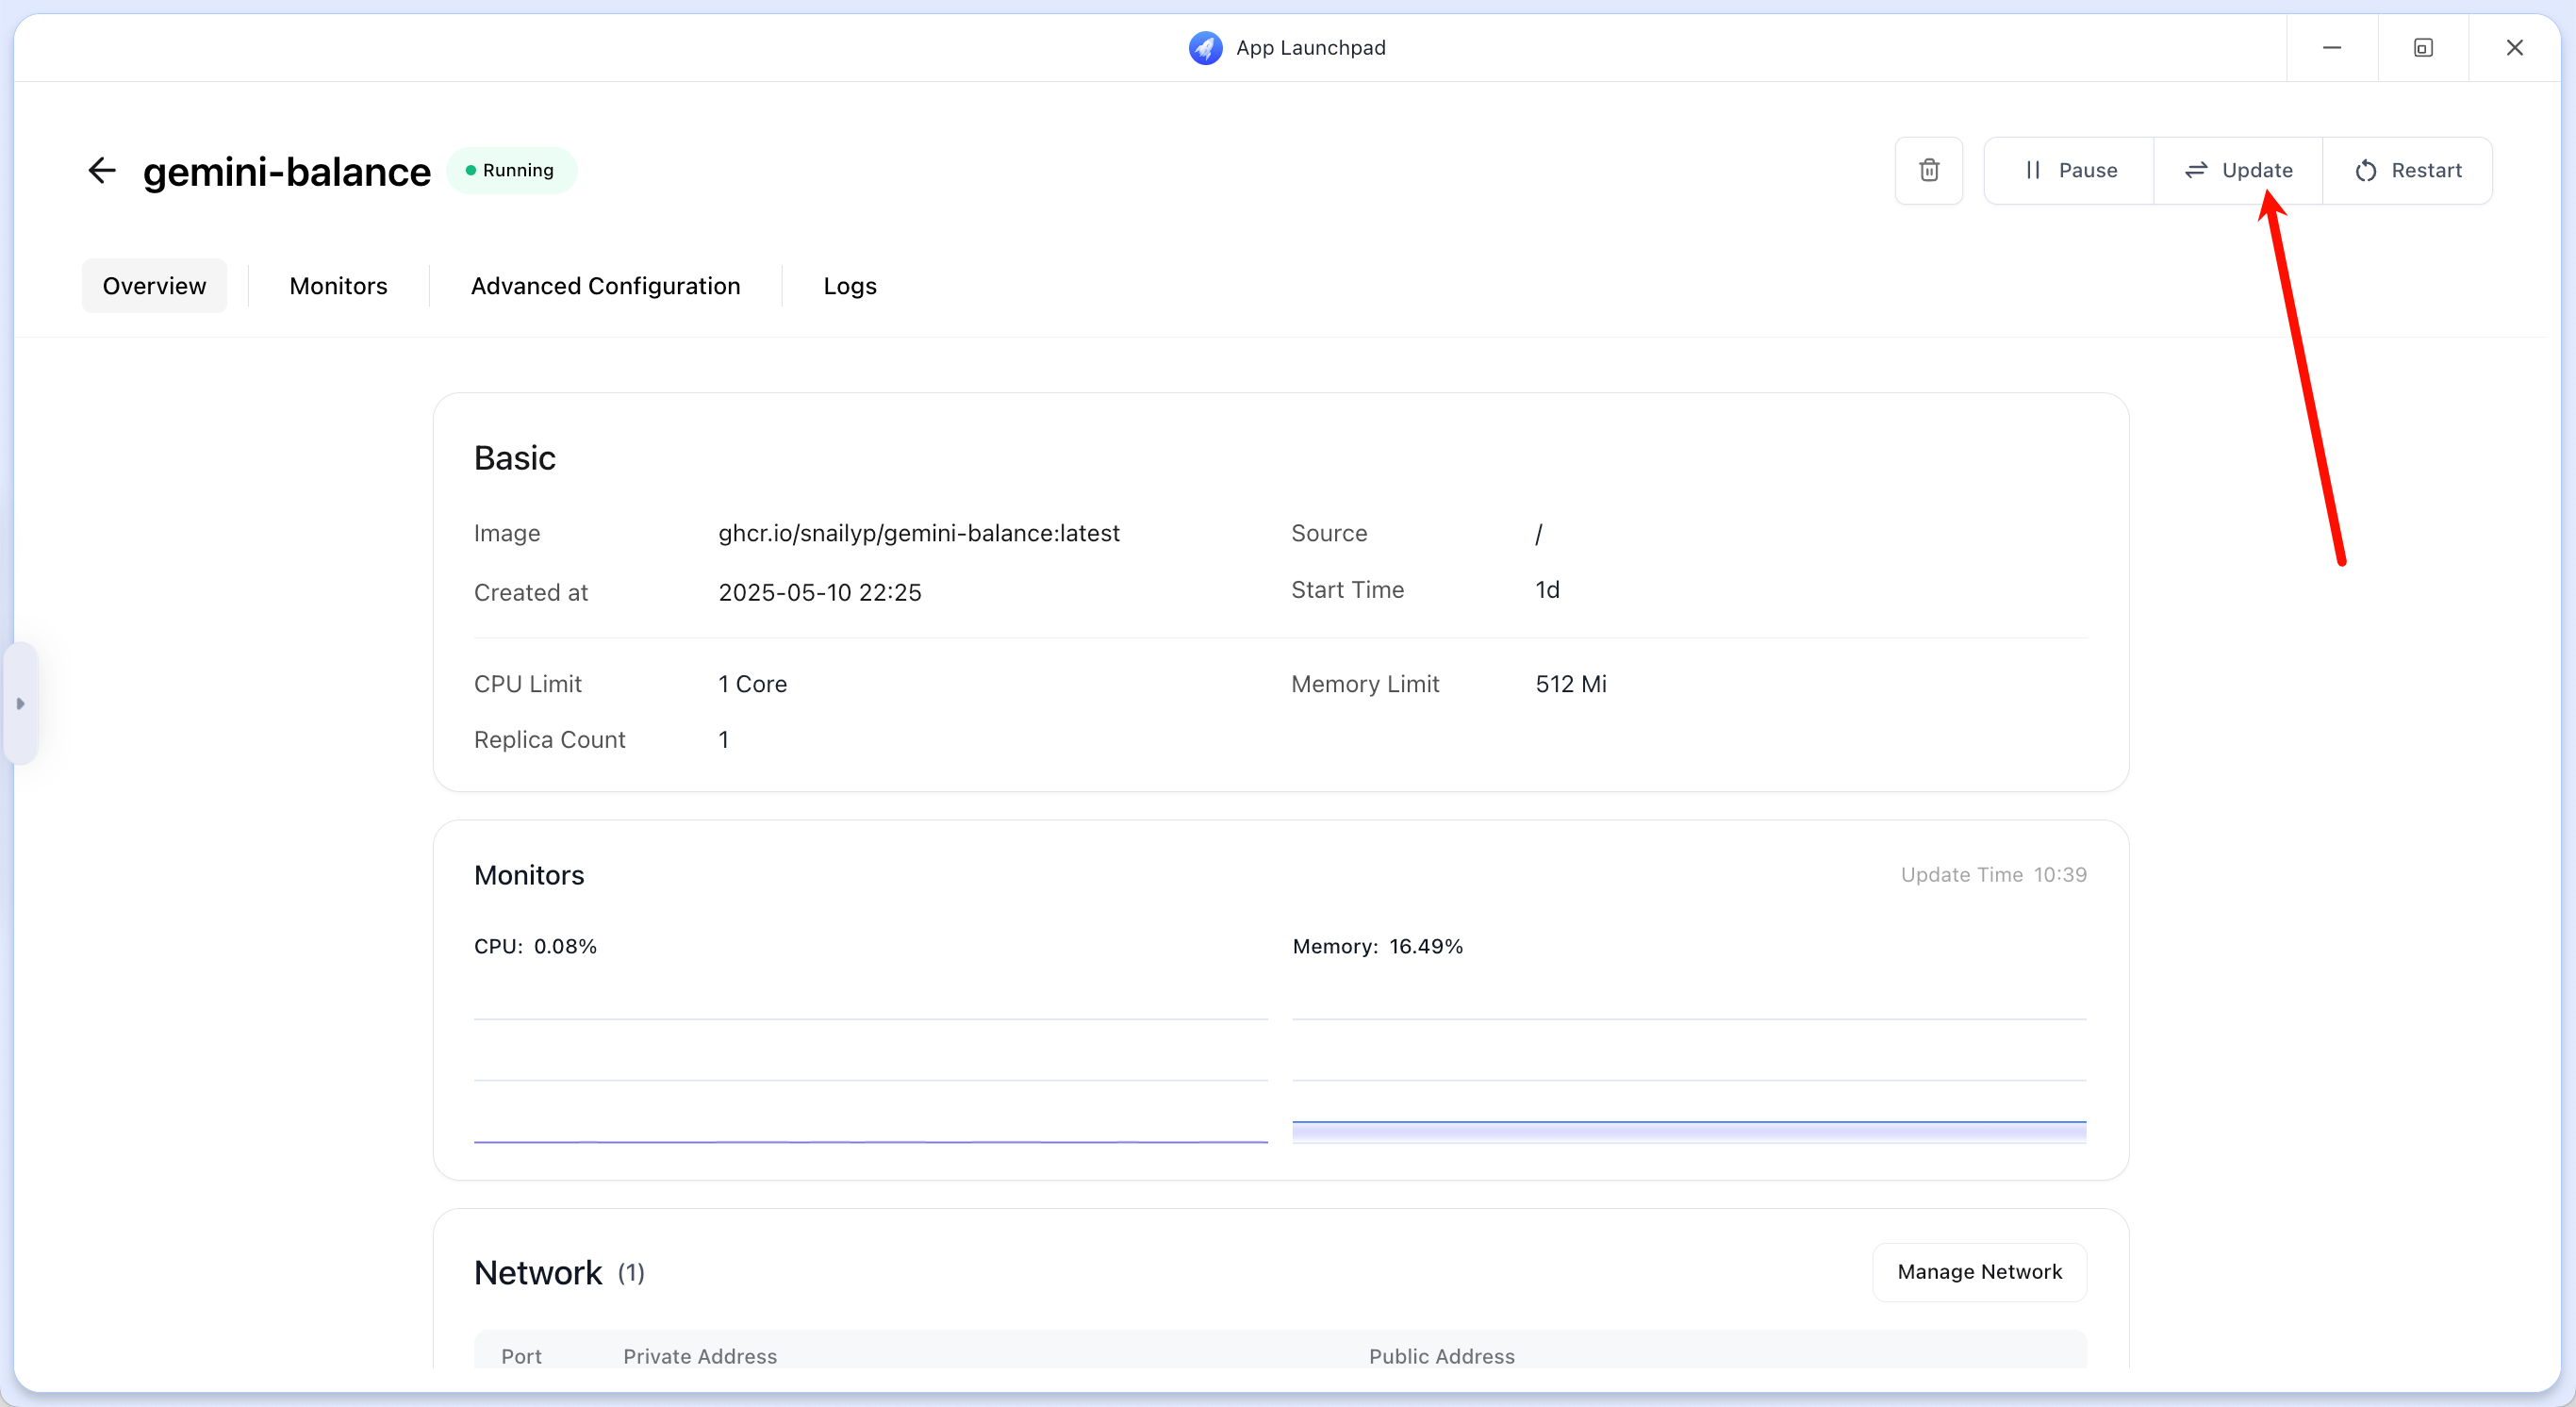Click the trash delete icon
The height and width of the screenshot is (1407, 2576).
point(1928,171)
